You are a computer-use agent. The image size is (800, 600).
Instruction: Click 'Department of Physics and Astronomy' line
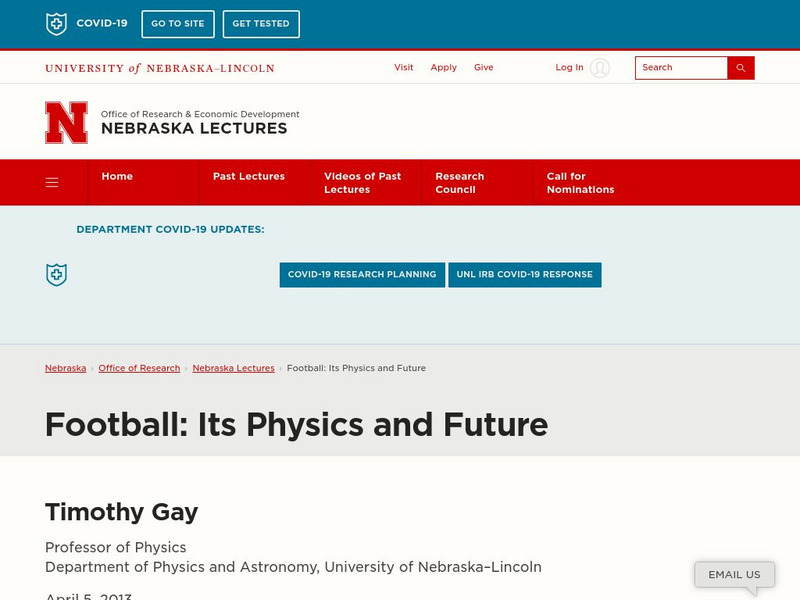pos(293,567)
